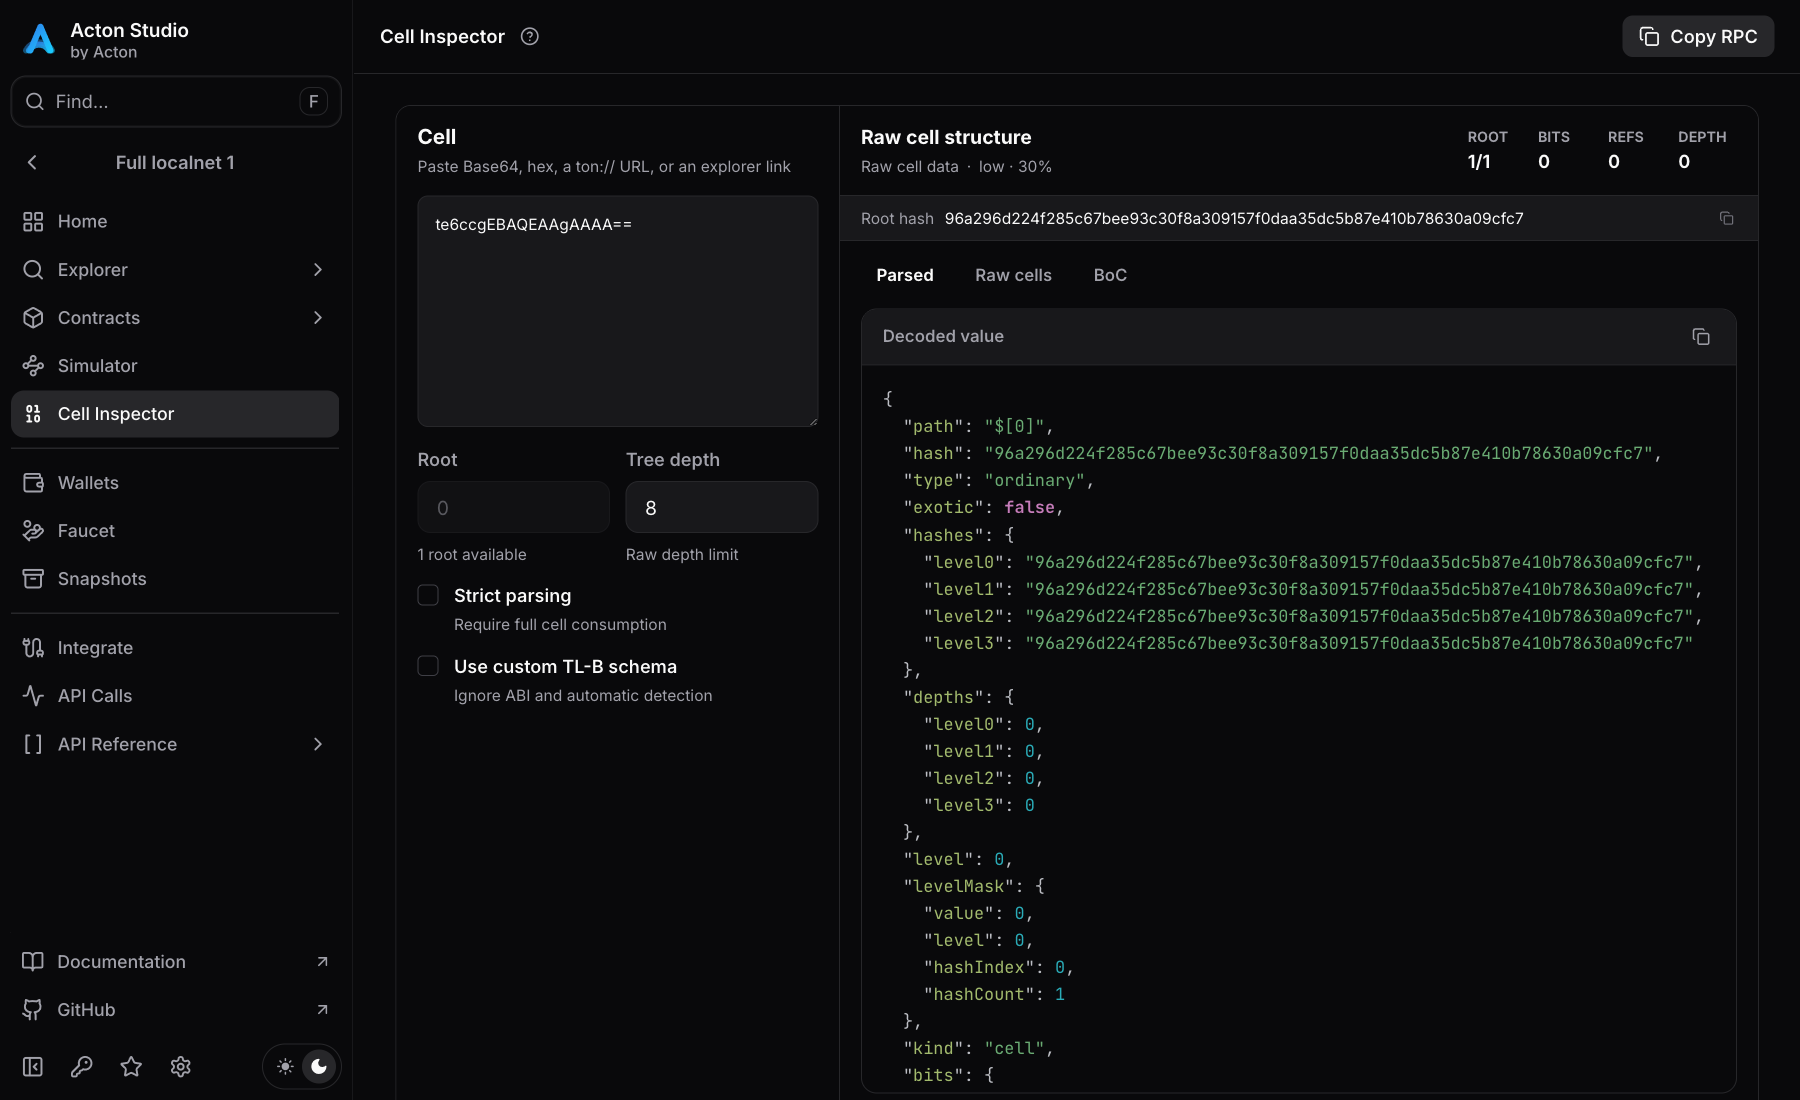
Task: Click the Home grid icon
Action: [33, 221]
